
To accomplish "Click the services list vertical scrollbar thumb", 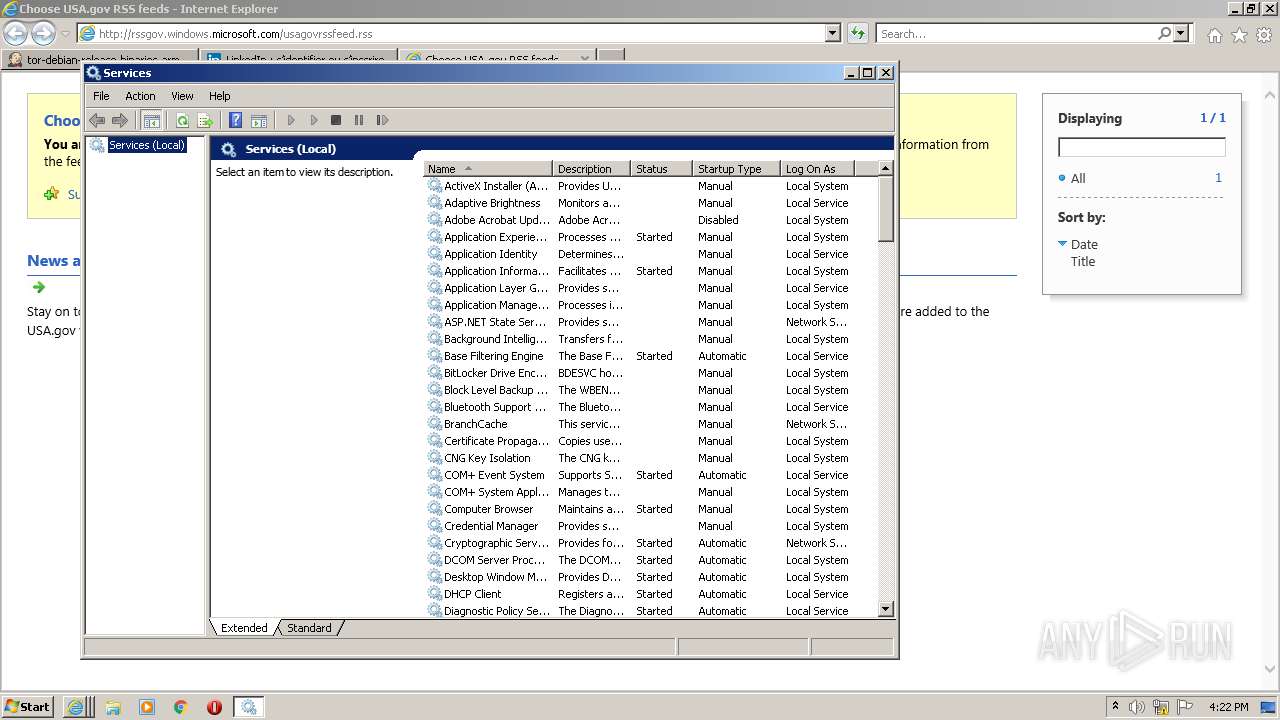I will (x=885, y=209).
